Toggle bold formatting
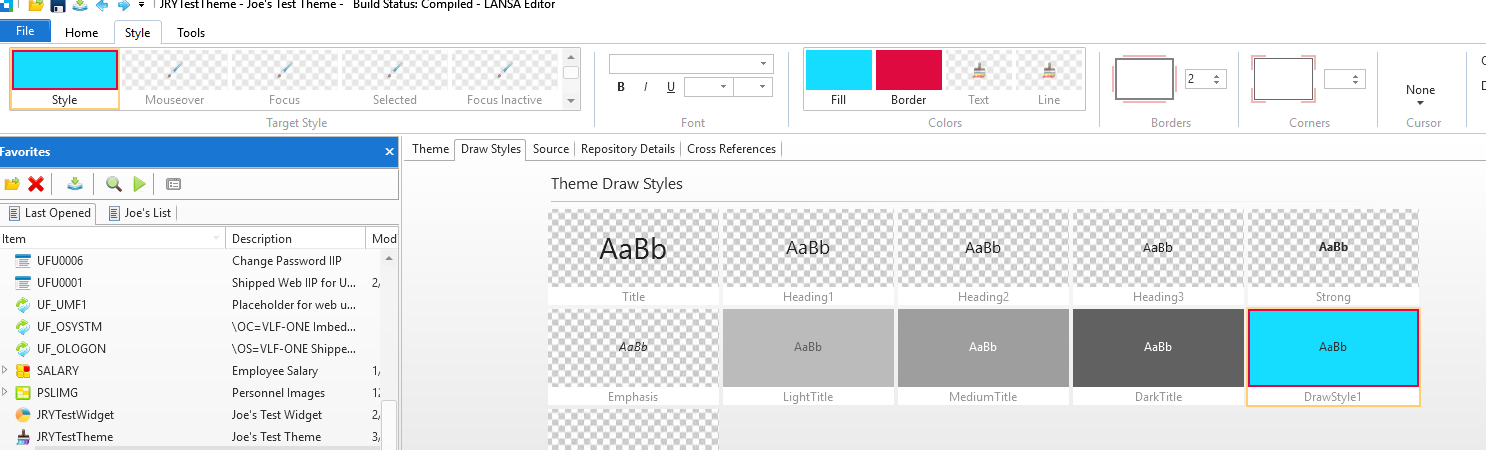The height and width of the screenshot is (450, 1486). [x=621, y=87]
